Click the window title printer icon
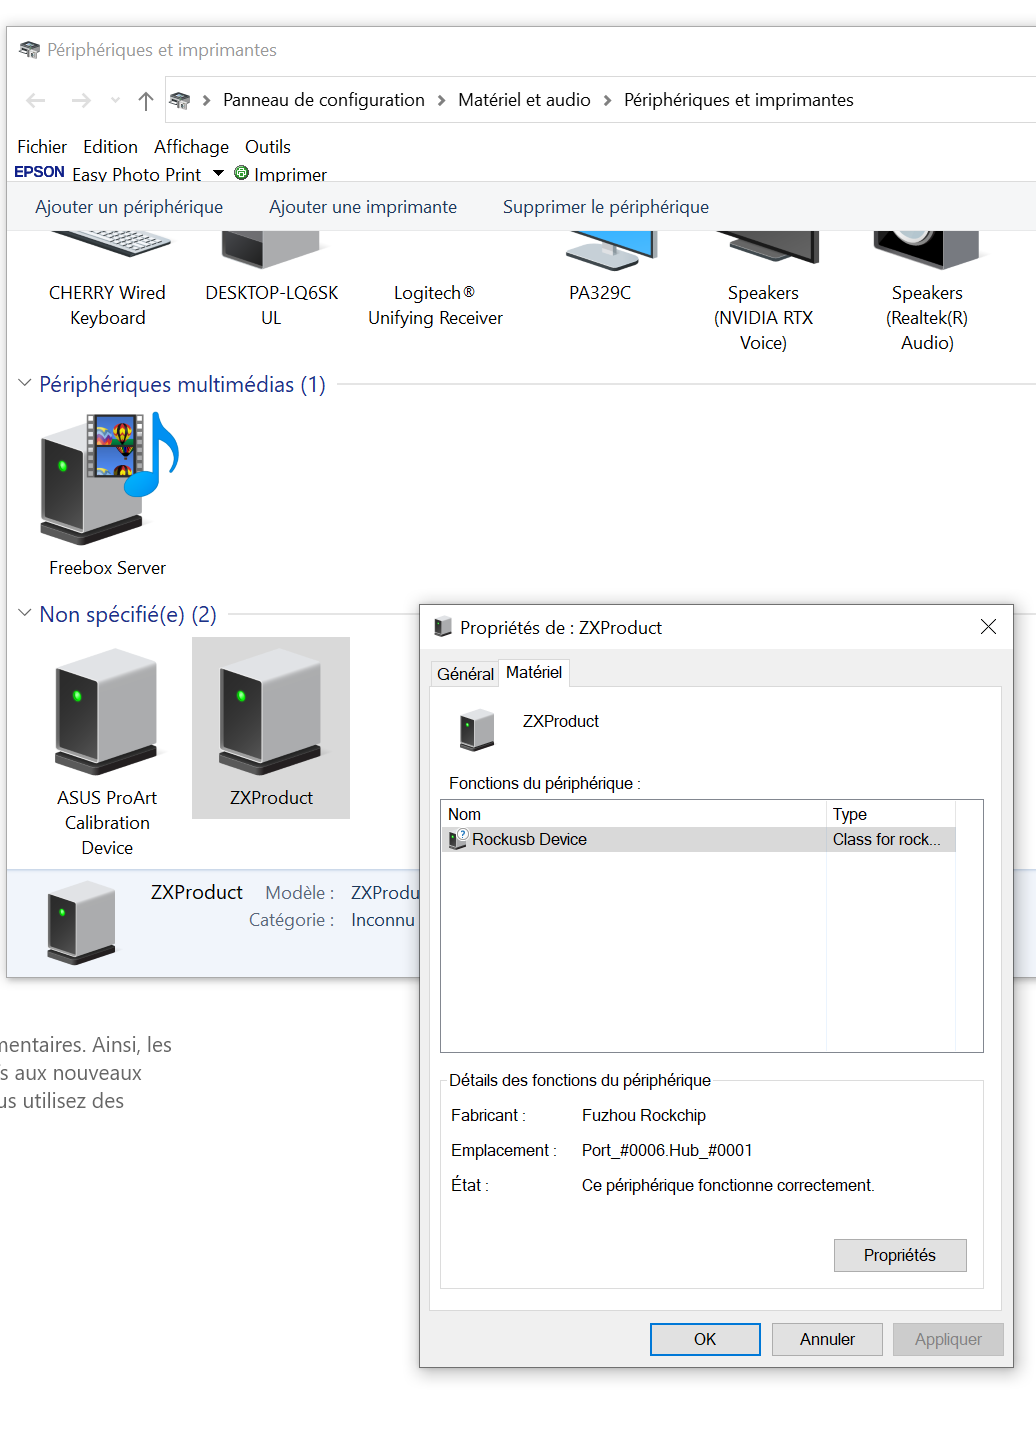Image resolution: width=1036 pixels, height=1433 pixels. pyautogui.click(x=29, y=50)
